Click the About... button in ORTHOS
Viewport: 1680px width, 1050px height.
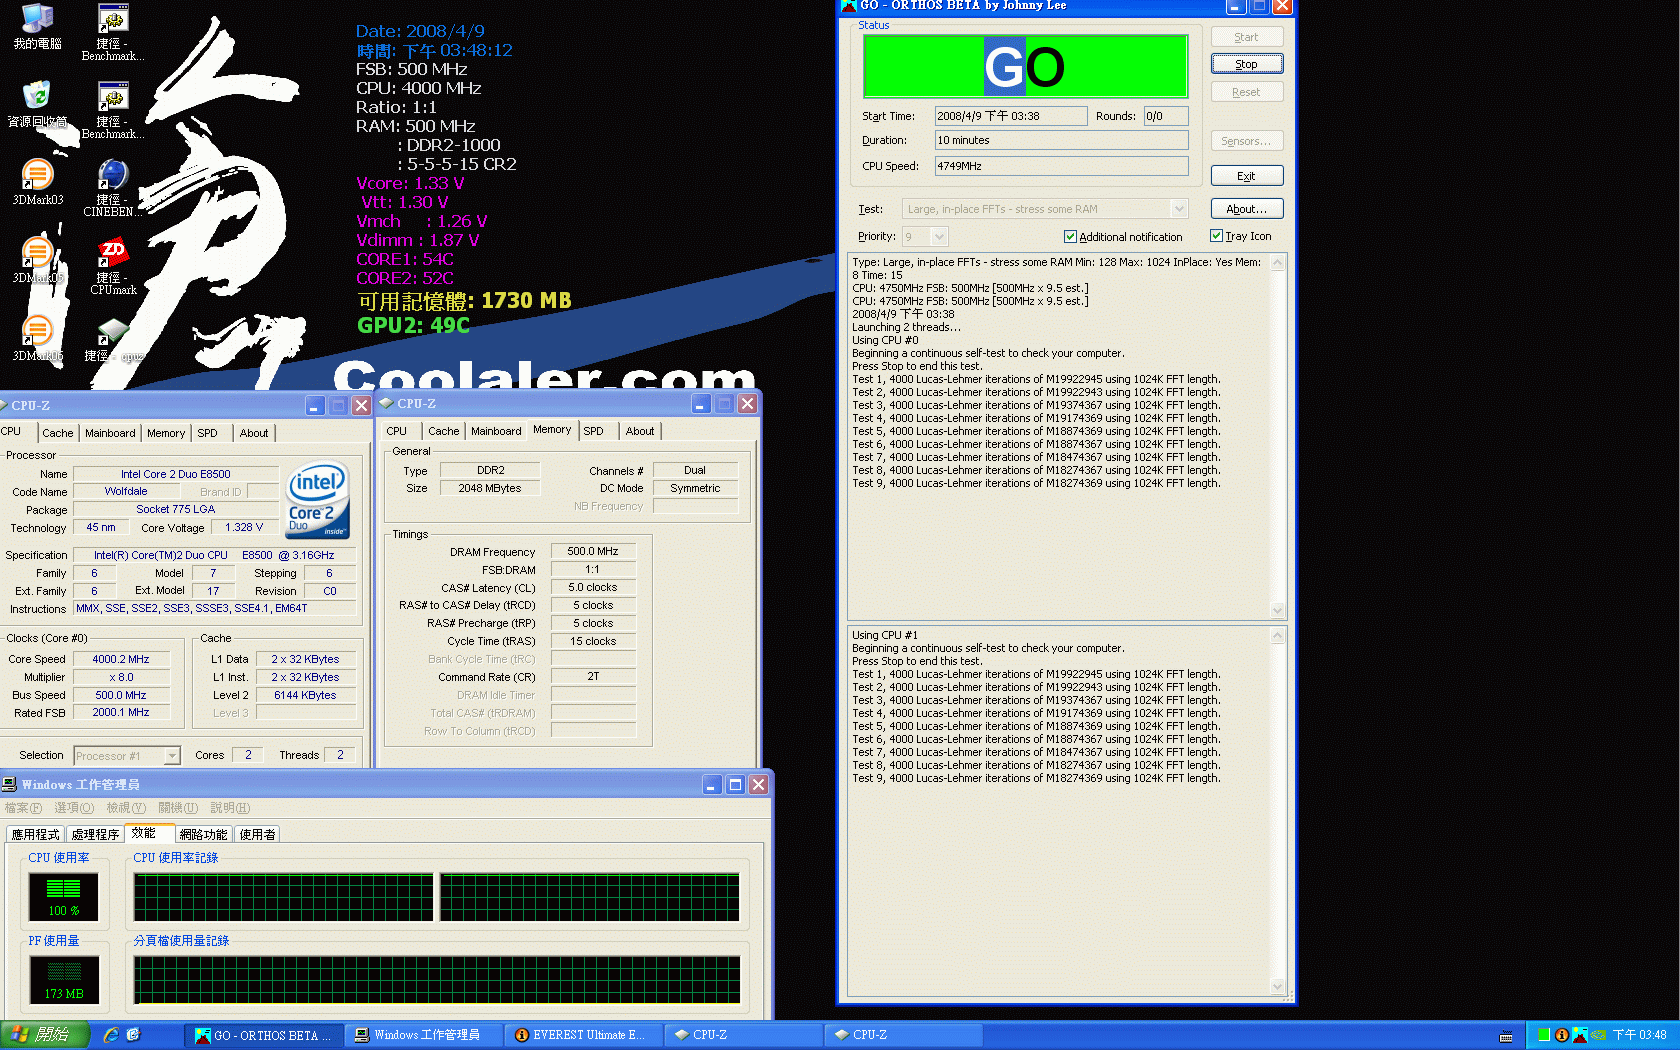(1246, 209)
